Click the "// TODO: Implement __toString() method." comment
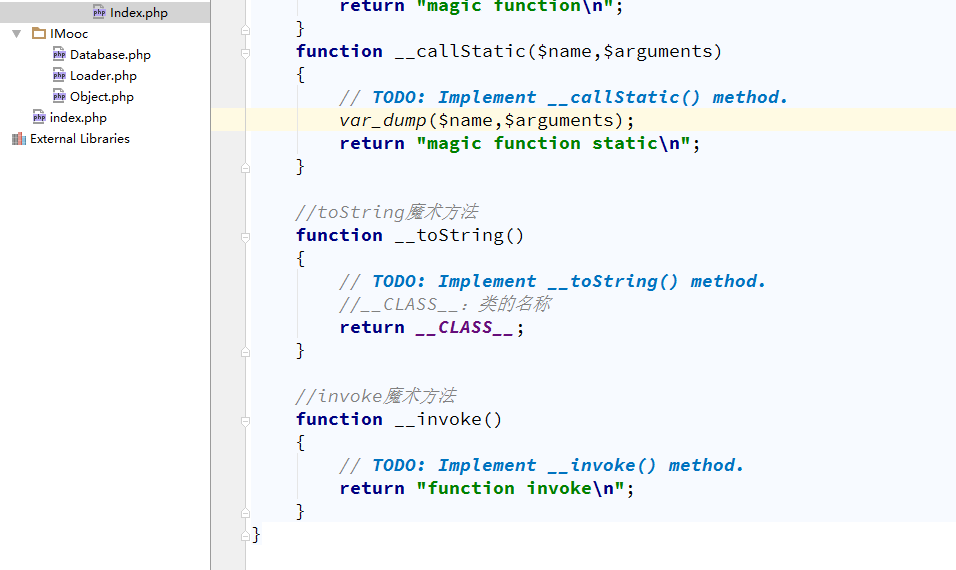The width and height of the screenshot is (956, 570). (x=552, y=282)
